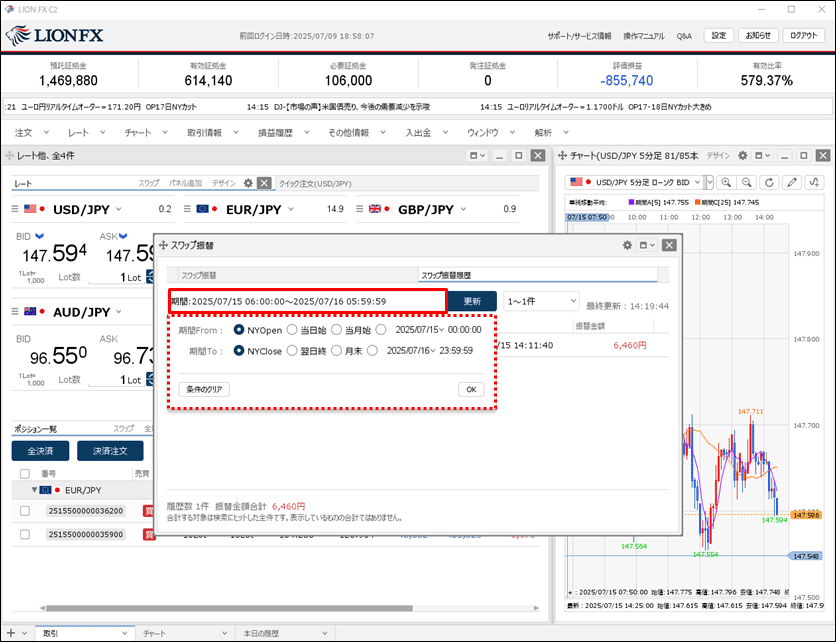Switch to the スワップ振替 tab
836x642 pixels.
pos(298,275)
